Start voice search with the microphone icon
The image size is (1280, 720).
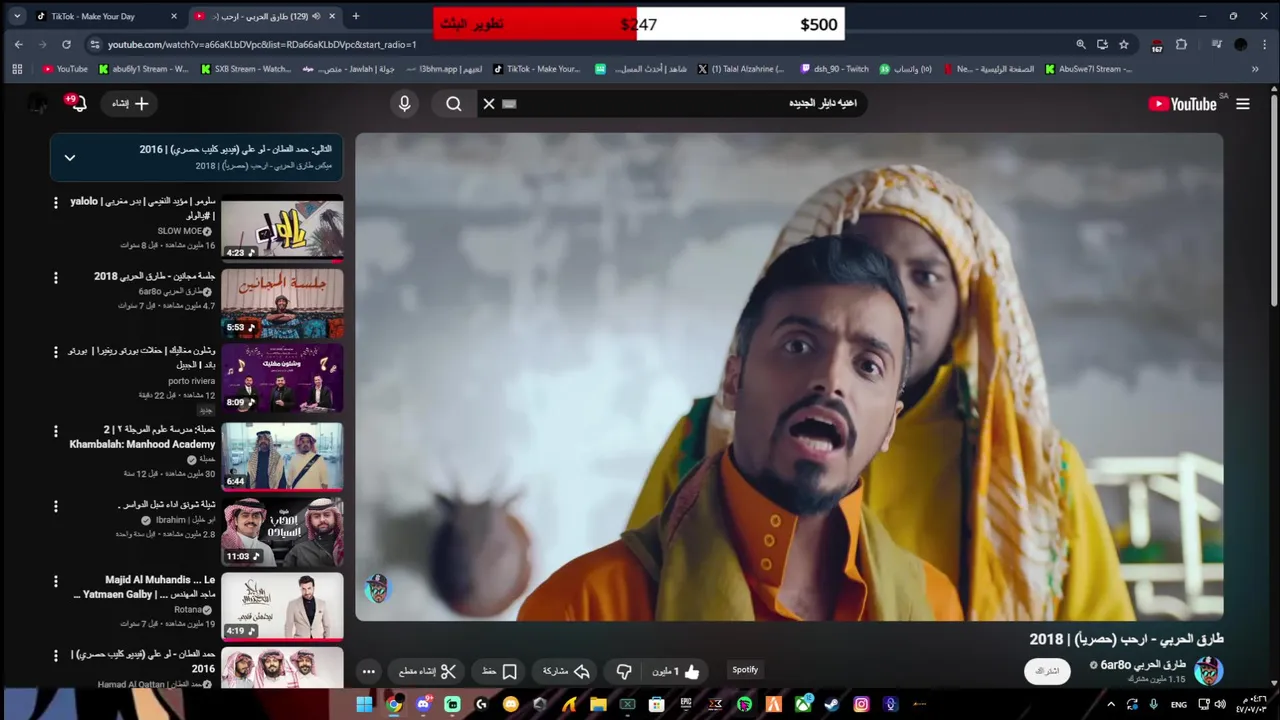point(404,104)
